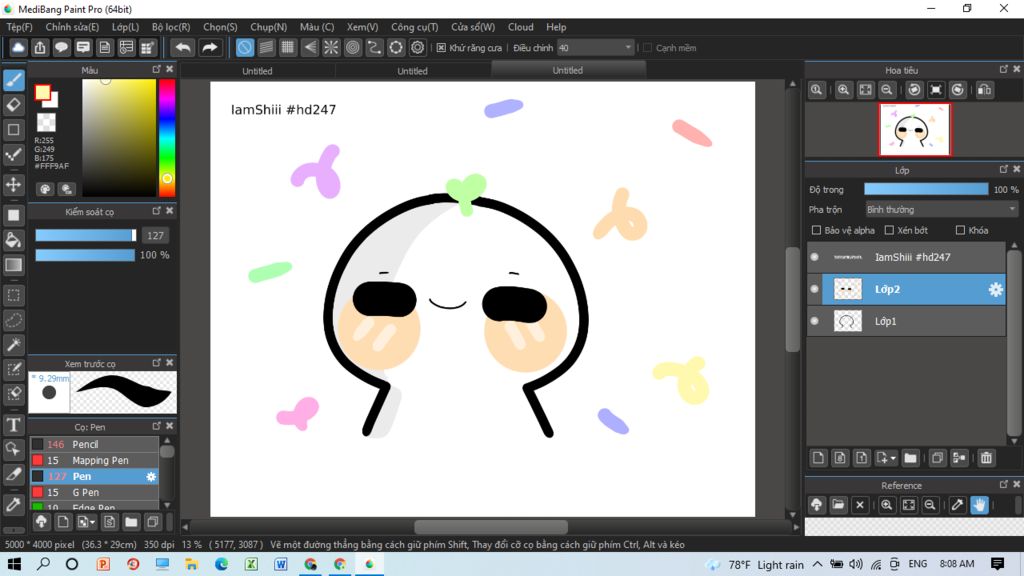1024x576 pixels.
Task: Create a new layer folder
Action: (910, 458)
